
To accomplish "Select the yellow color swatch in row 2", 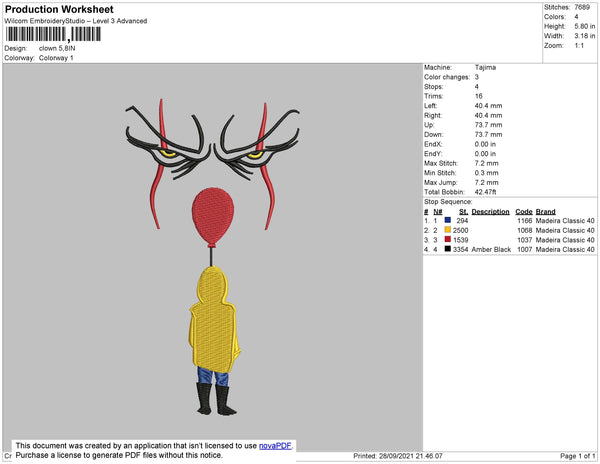I will 448,230.
